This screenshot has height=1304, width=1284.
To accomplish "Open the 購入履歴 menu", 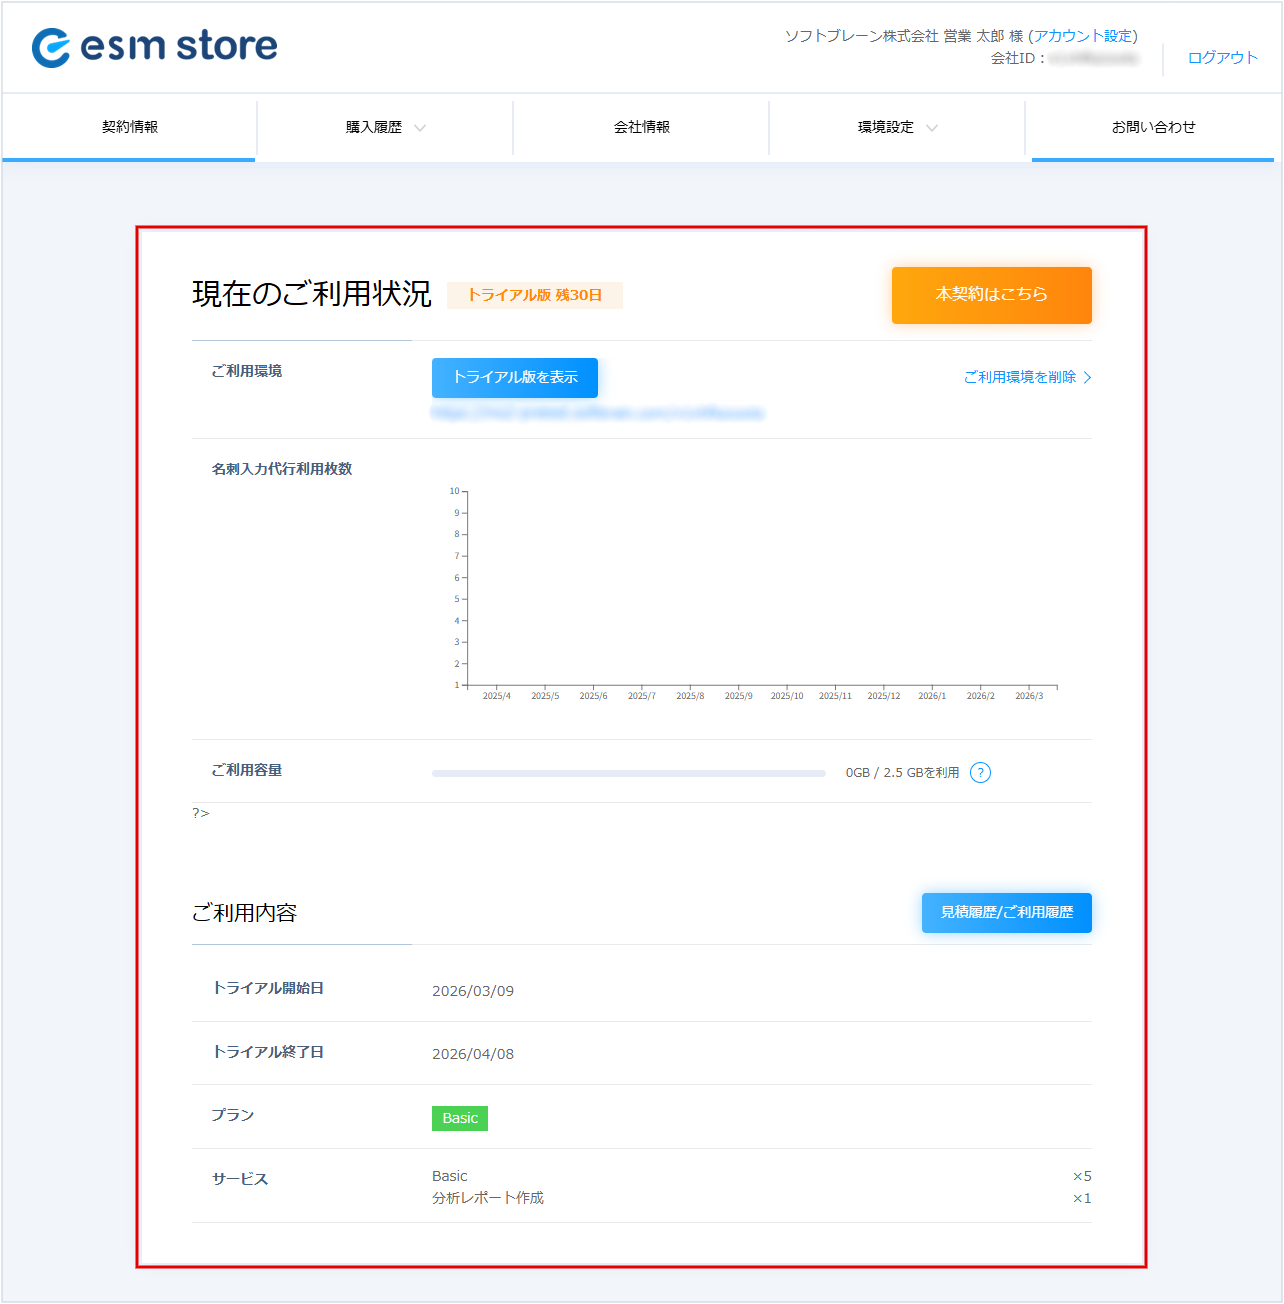I will (374, 127).
